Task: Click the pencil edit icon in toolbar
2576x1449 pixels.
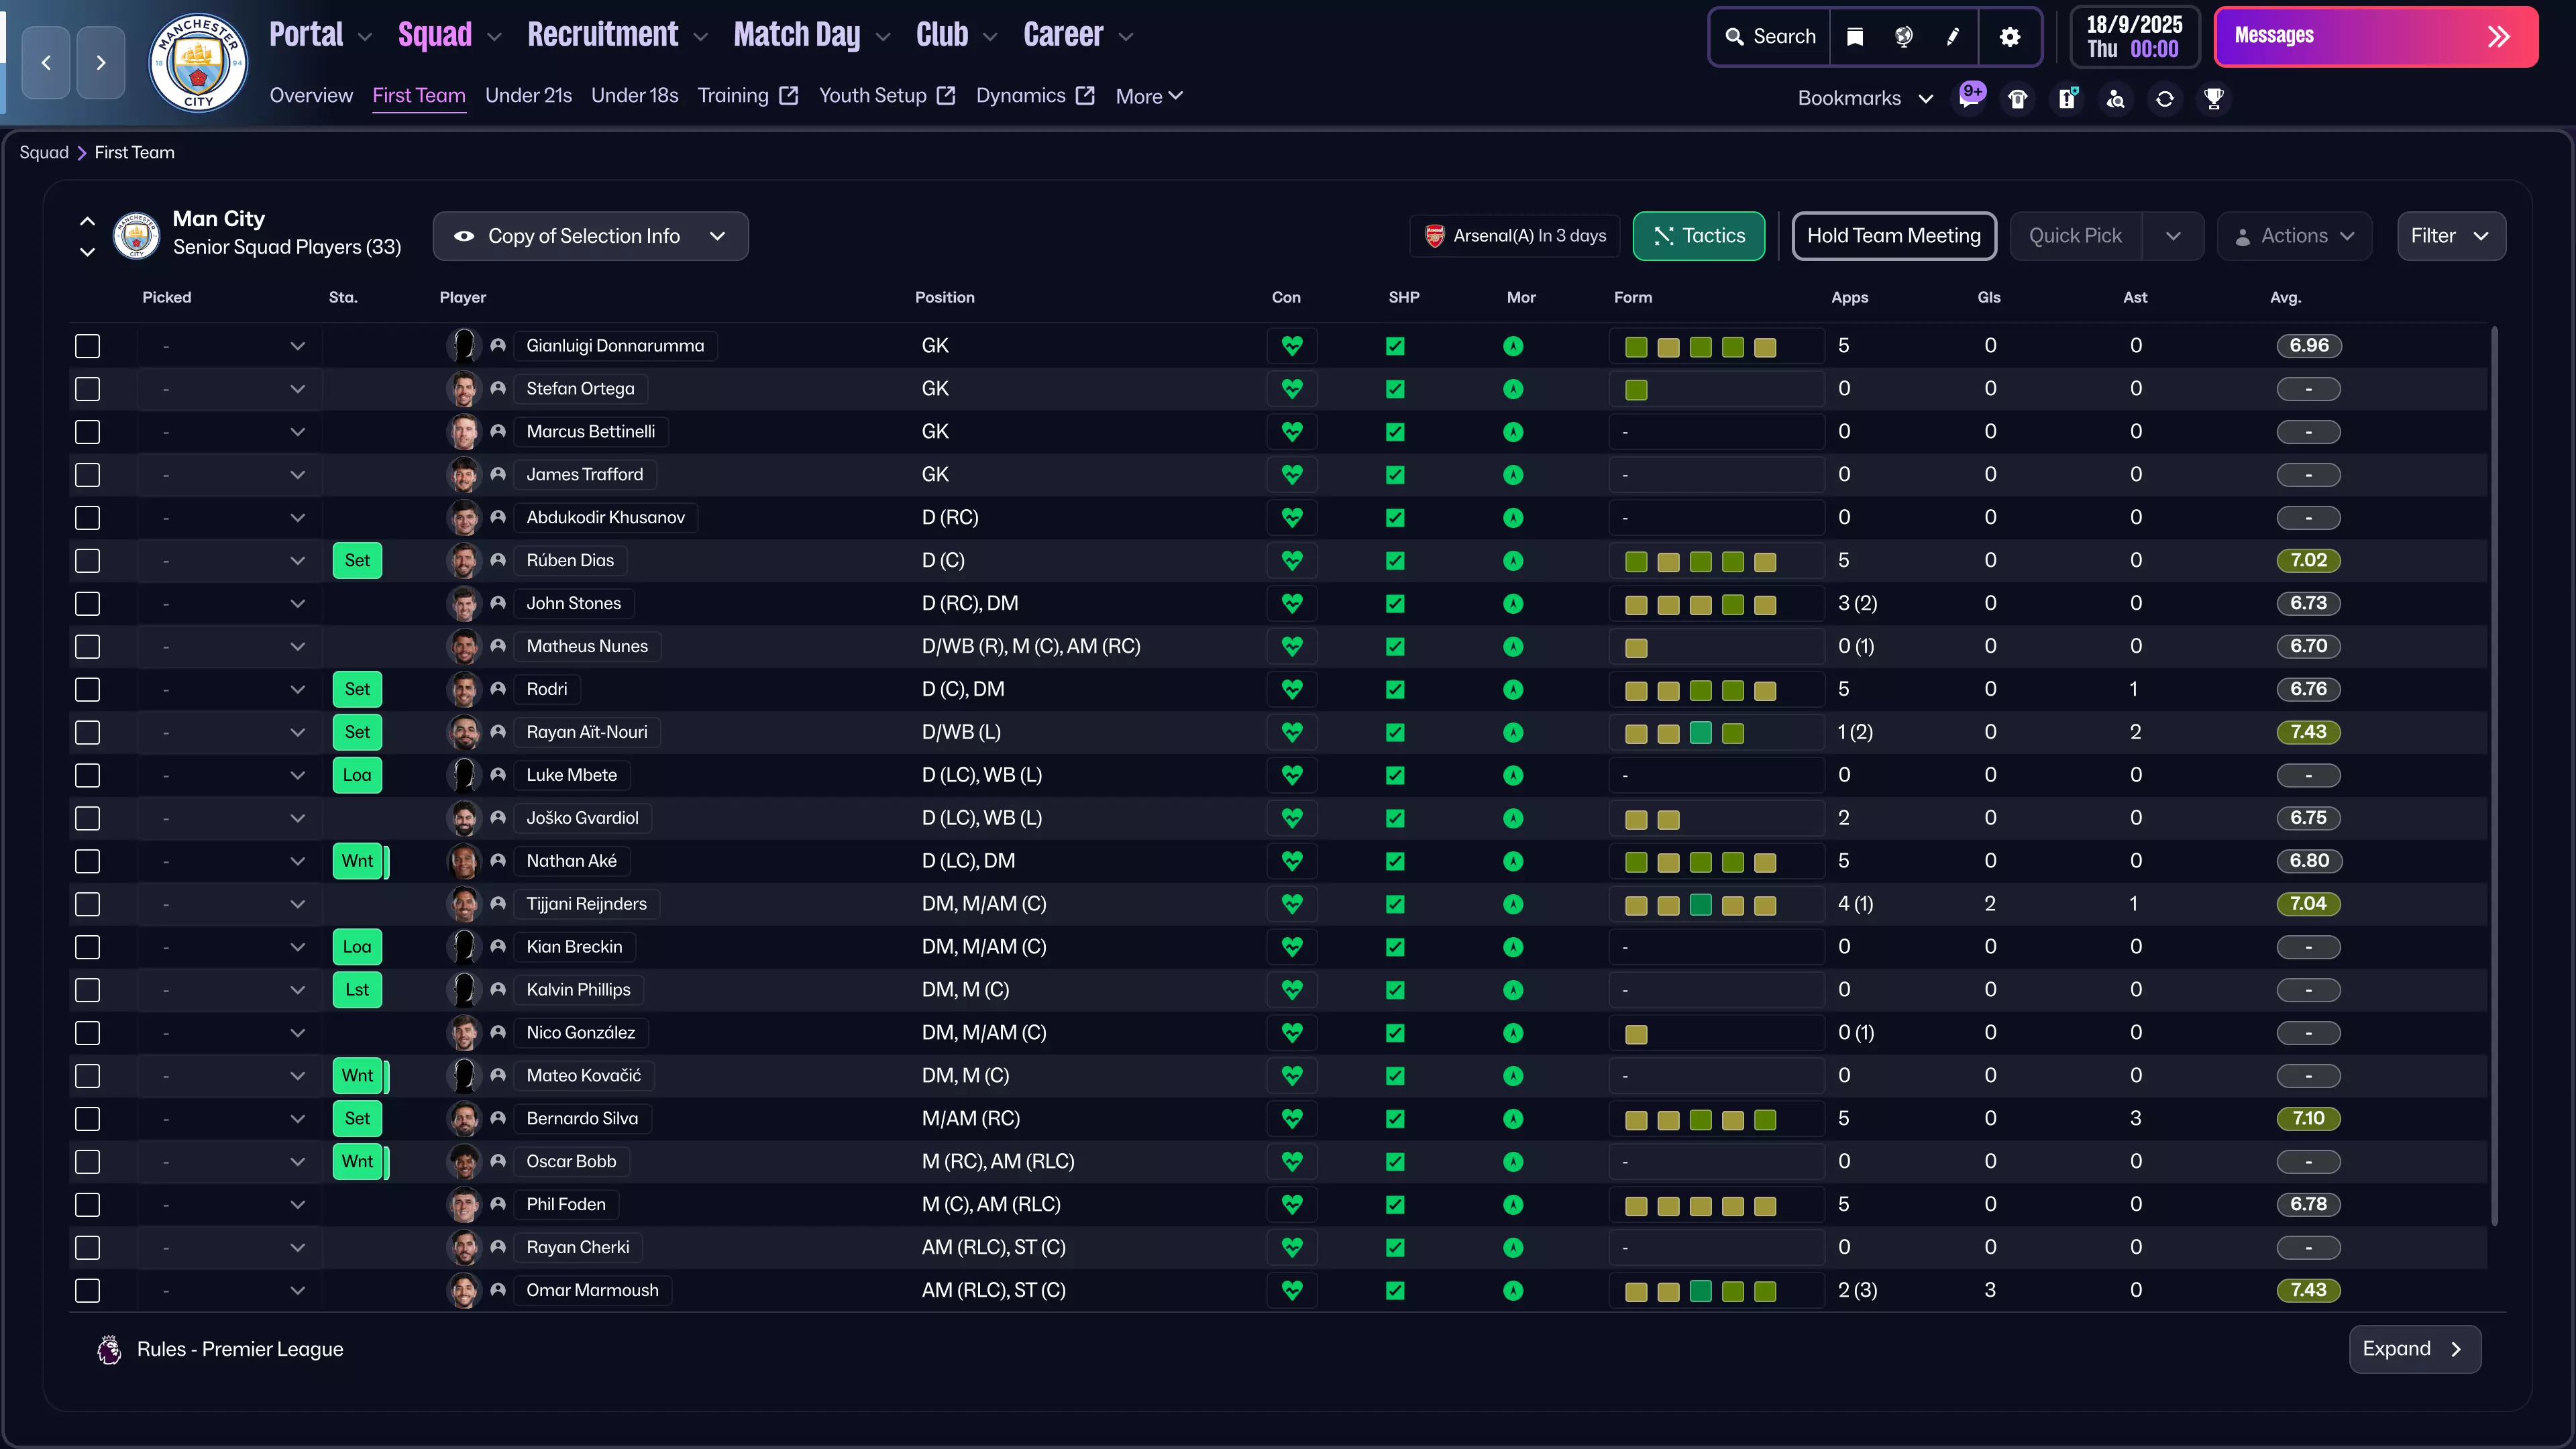Action: [x=1953, y=37]
